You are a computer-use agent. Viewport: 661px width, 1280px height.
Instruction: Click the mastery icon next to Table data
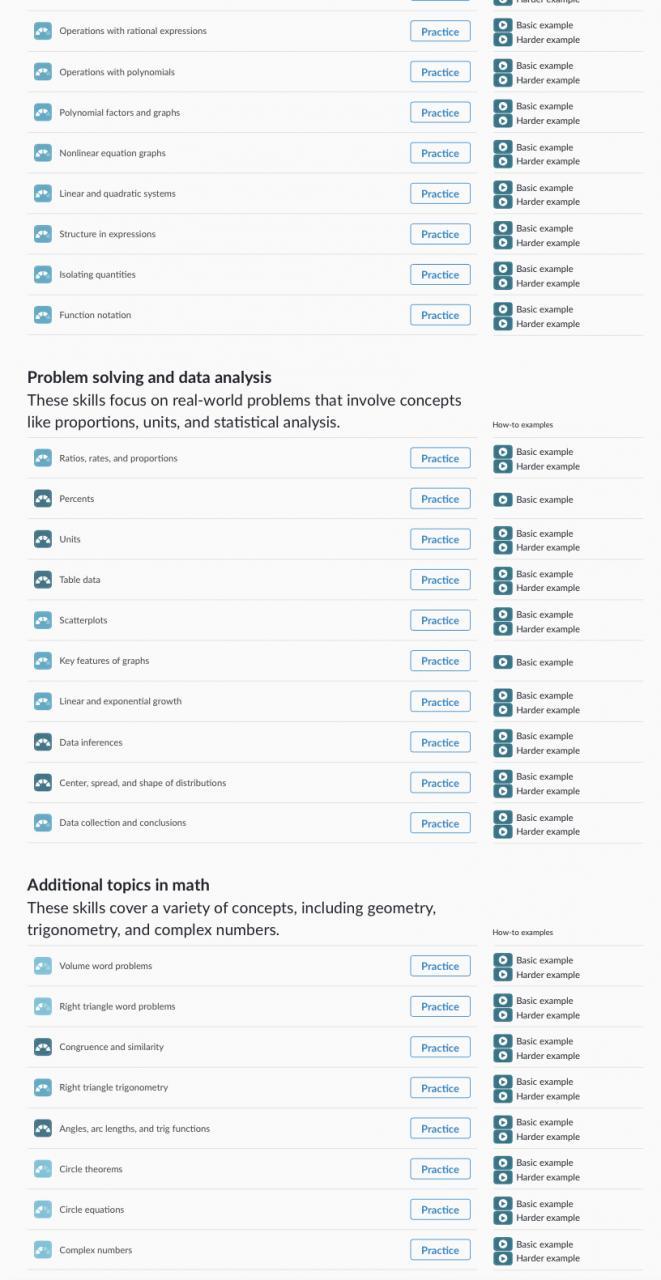(x=42, y=580)
